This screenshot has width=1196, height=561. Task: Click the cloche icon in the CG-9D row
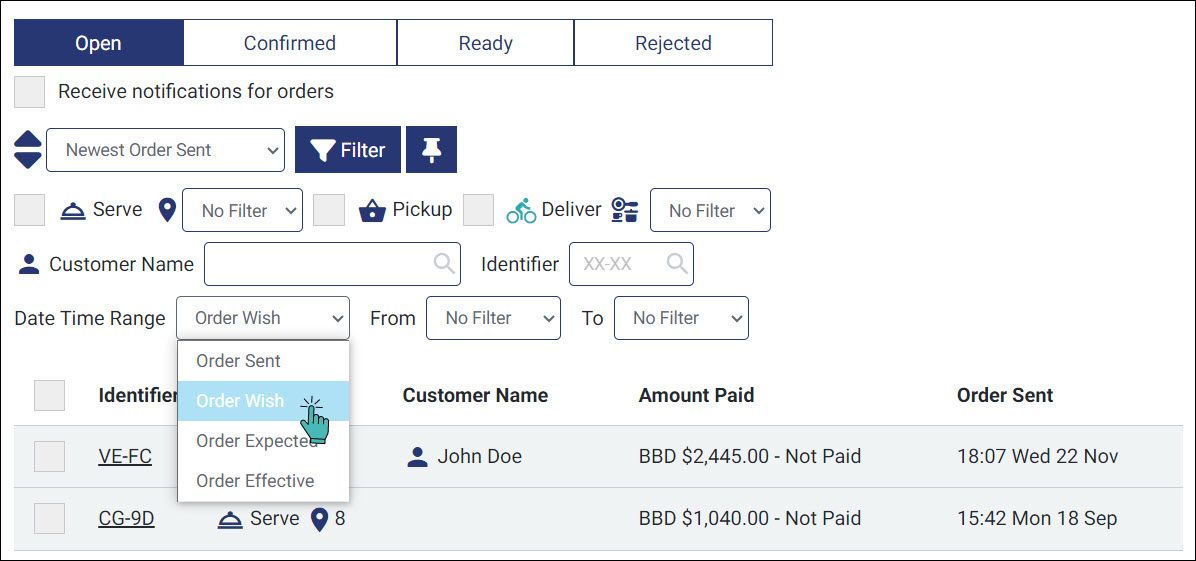tap(230, 520)
